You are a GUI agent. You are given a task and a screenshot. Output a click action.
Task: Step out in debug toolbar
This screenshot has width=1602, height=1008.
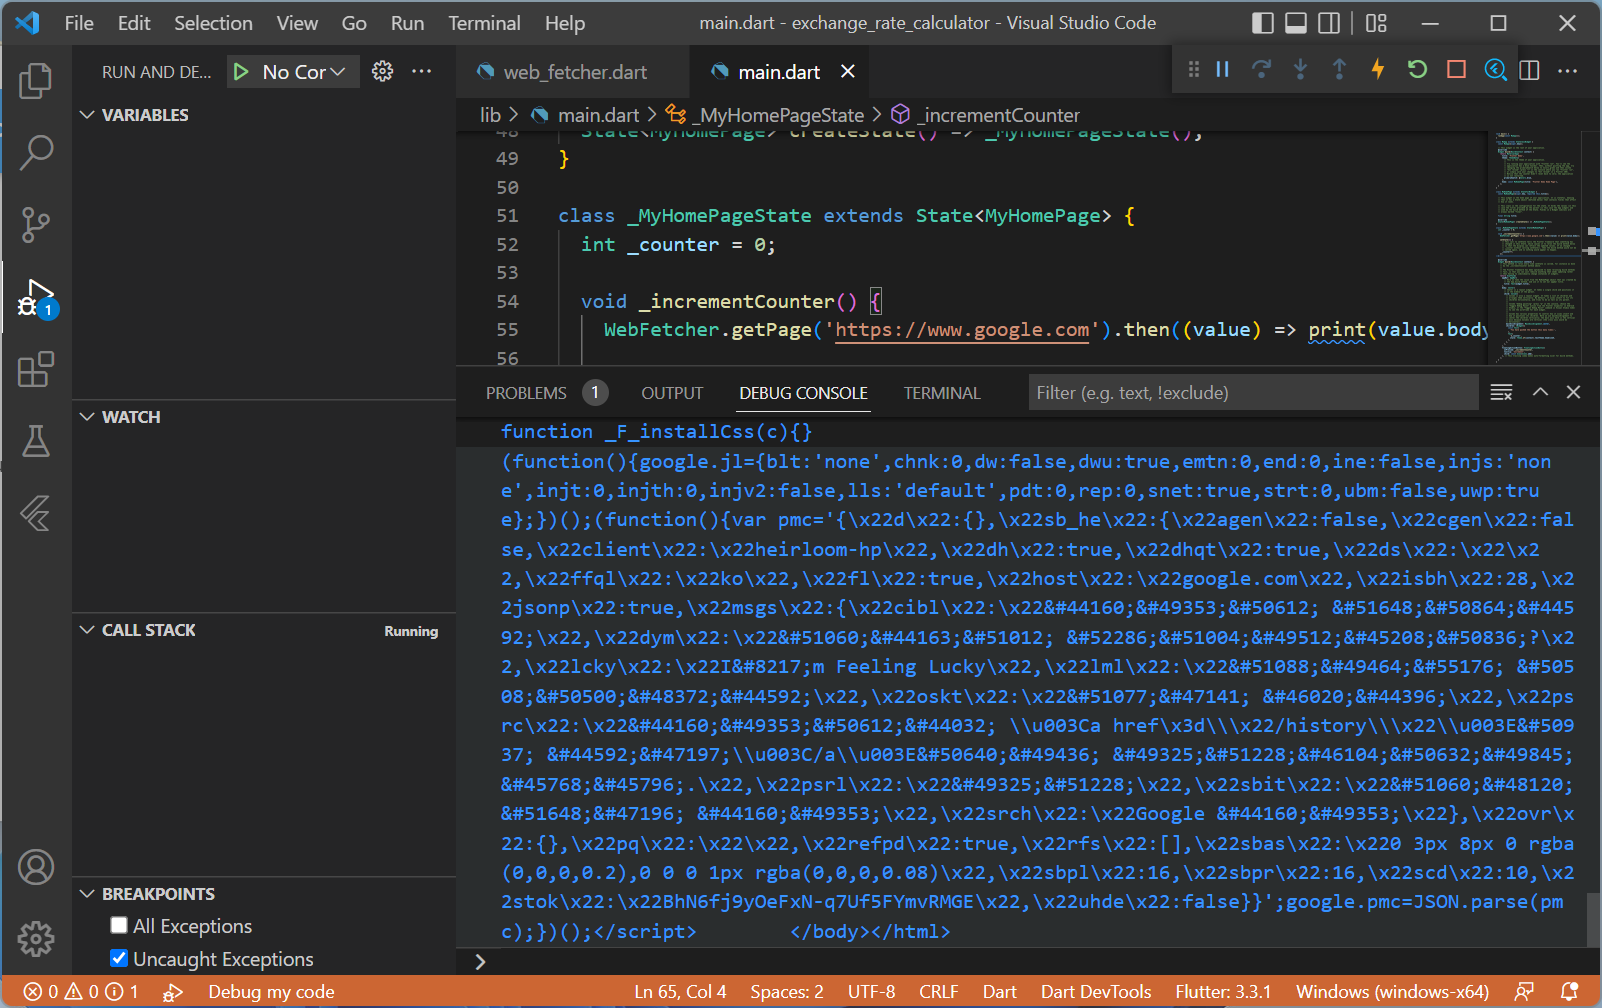click(x=1339, y=69)
